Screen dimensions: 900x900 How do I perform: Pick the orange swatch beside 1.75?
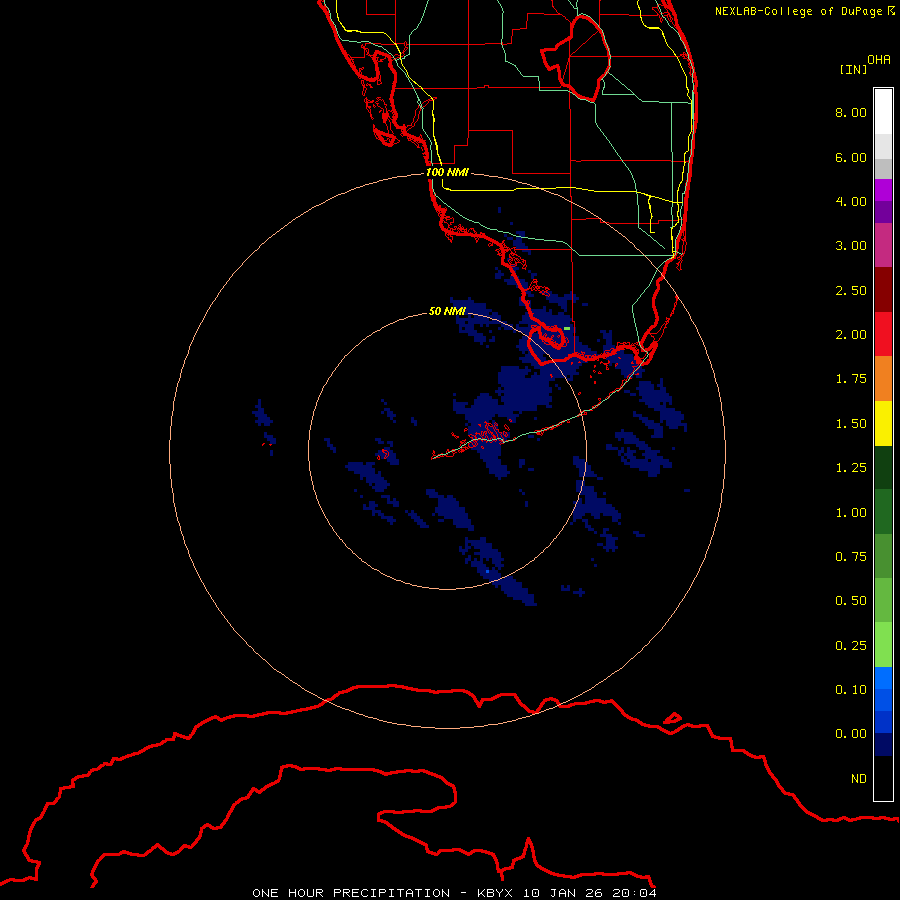pos(883,379)
